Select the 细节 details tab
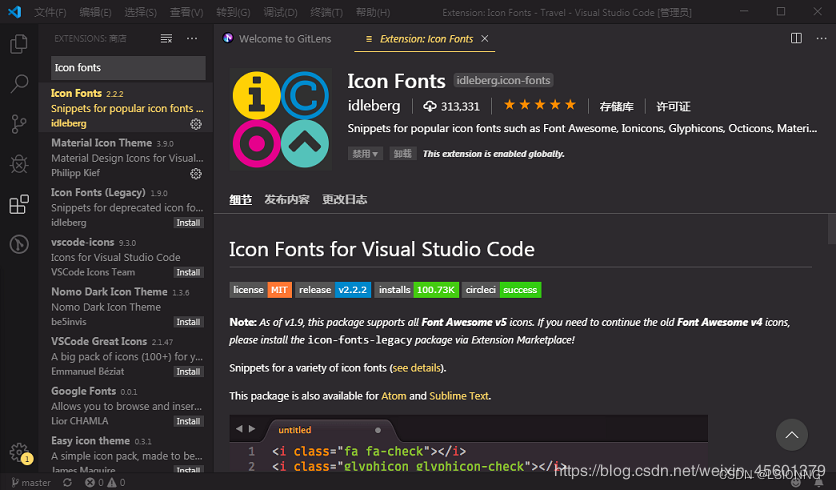The width and height of the screenshot is (836, 490). 240,199
